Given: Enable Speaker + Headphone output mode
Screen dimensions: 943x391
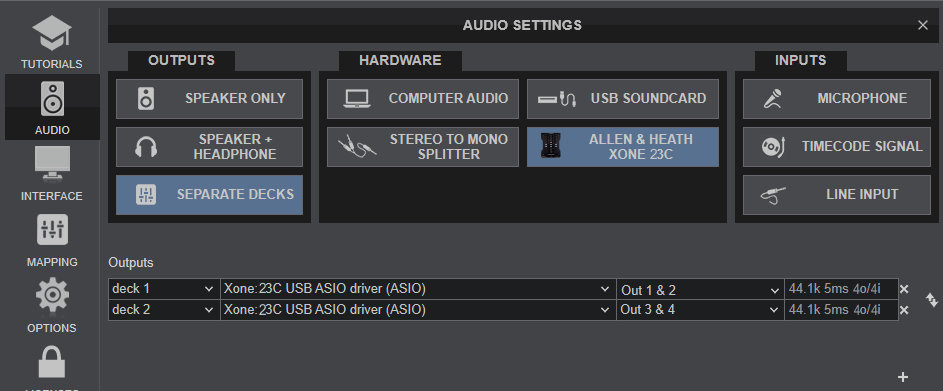Looking at the screenshot, I should tap(209, 147).
